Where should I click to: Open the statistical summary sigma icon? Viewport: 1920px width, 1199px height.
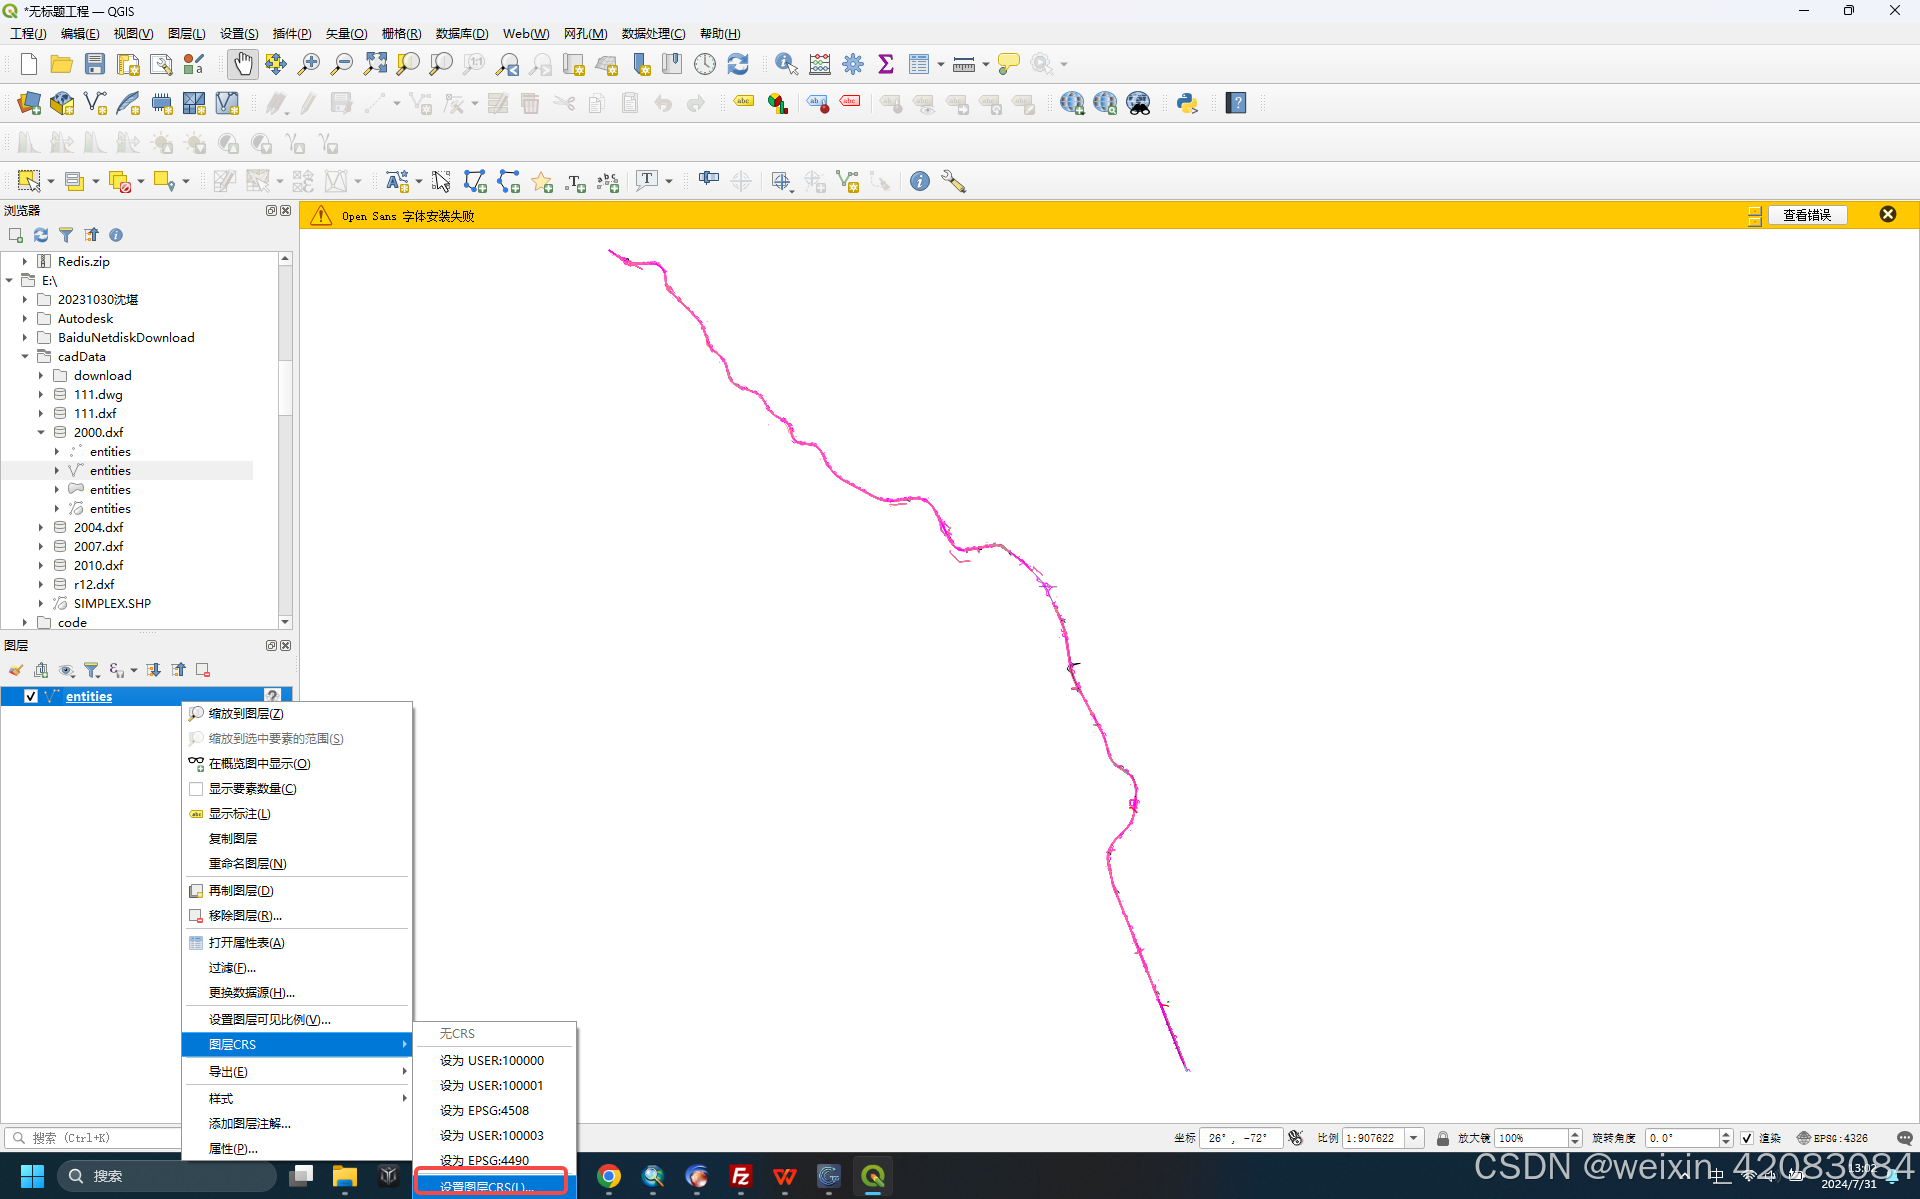point(885,64)
